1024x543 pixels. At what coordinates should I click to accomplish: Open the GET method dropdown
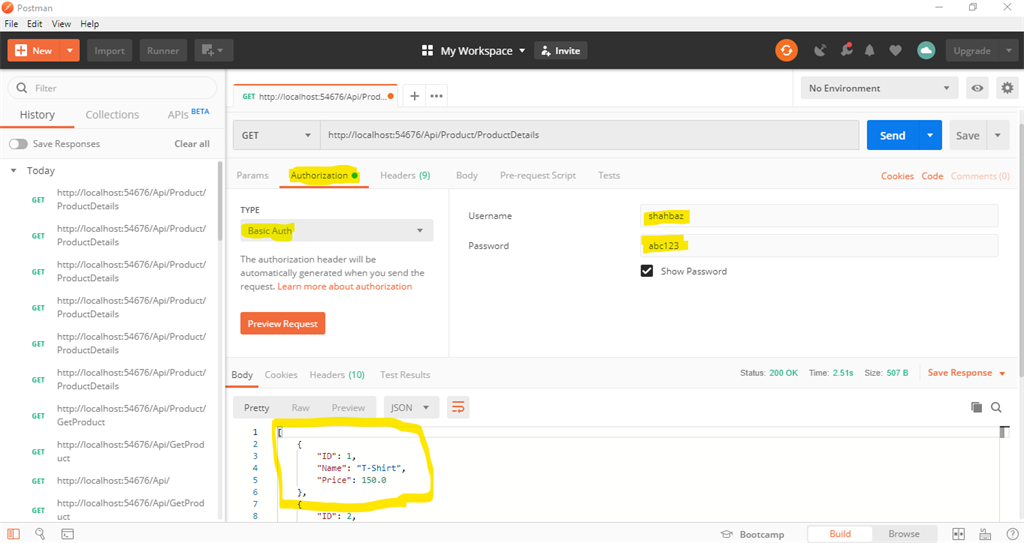click(x=276, y=135)
